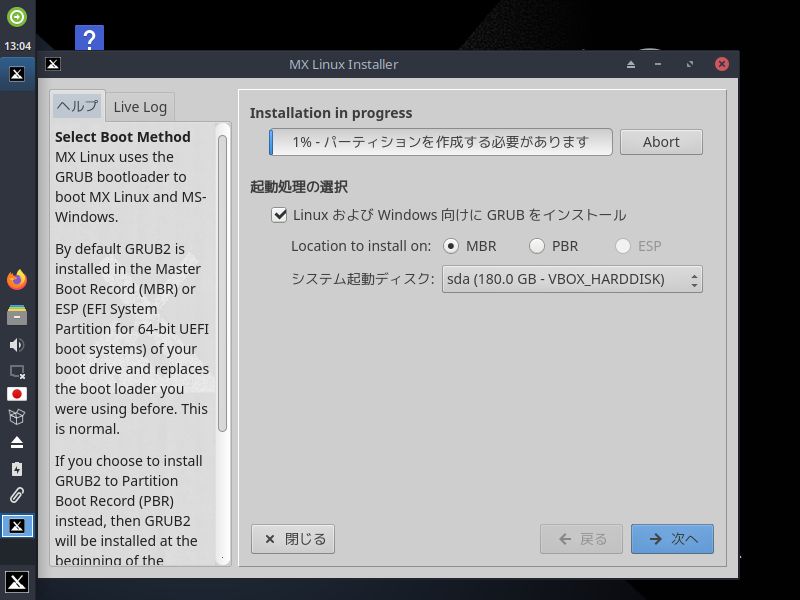
Task: Click the display disconnected tray icon
Action: click(x=17, y=371)
